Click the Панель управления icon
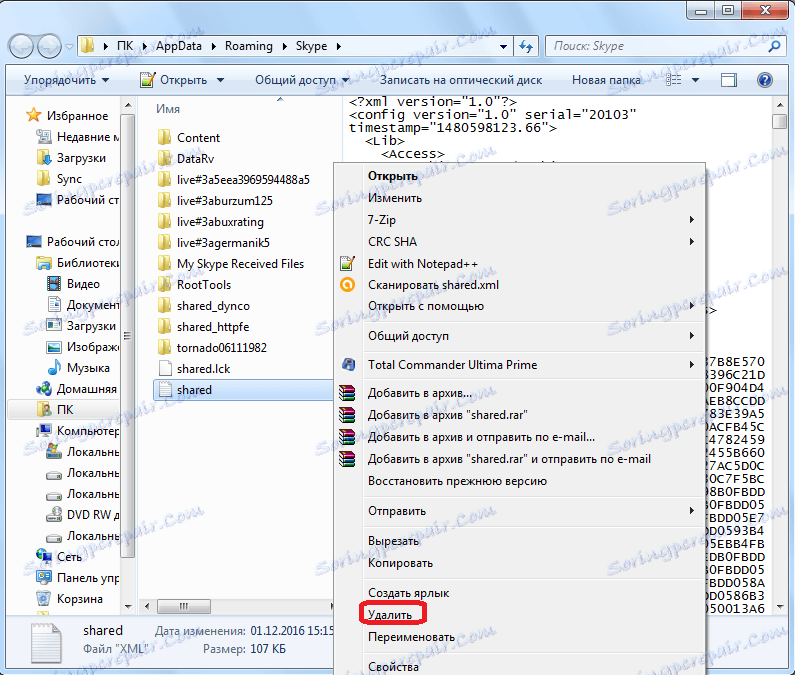This screenshot has width=795, height=675. coord(44,577)
